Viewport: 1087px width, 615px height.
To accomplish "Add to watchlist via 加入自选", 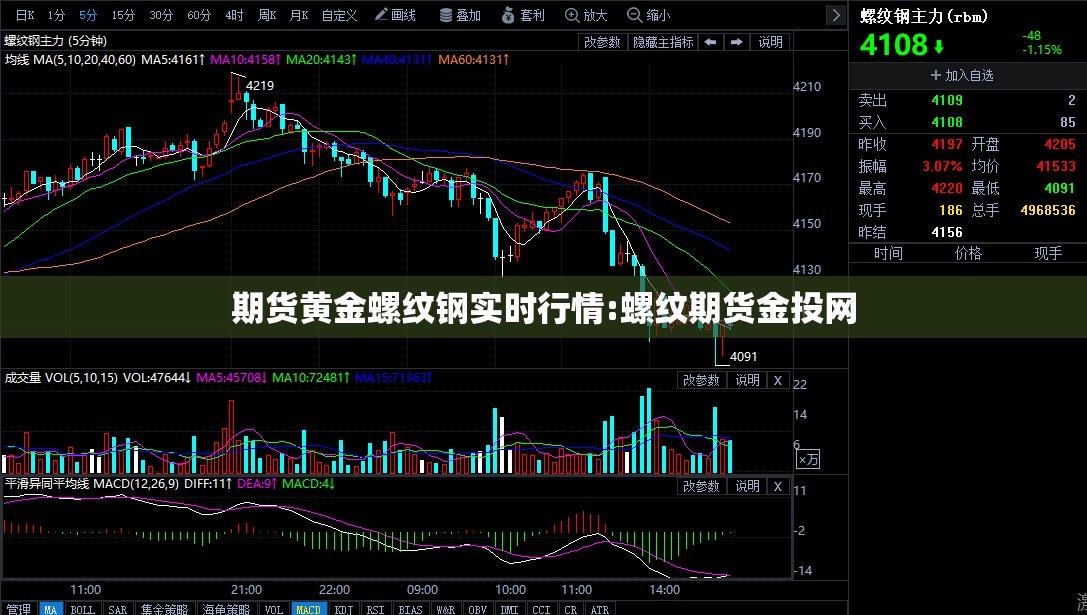I will (962, 75).
